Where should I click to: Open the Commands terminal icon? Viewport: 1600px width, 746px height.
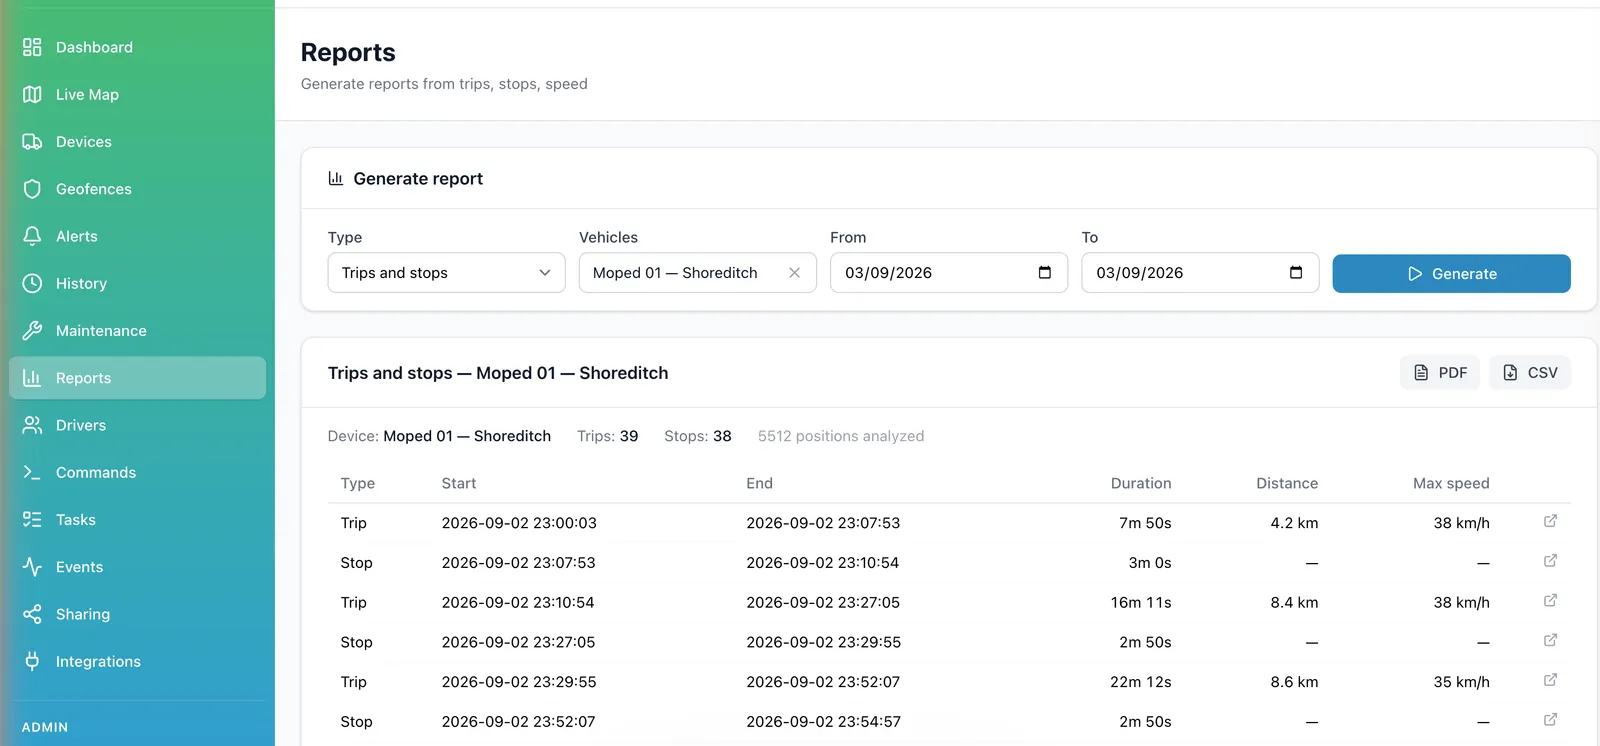[x=32, y=472]
